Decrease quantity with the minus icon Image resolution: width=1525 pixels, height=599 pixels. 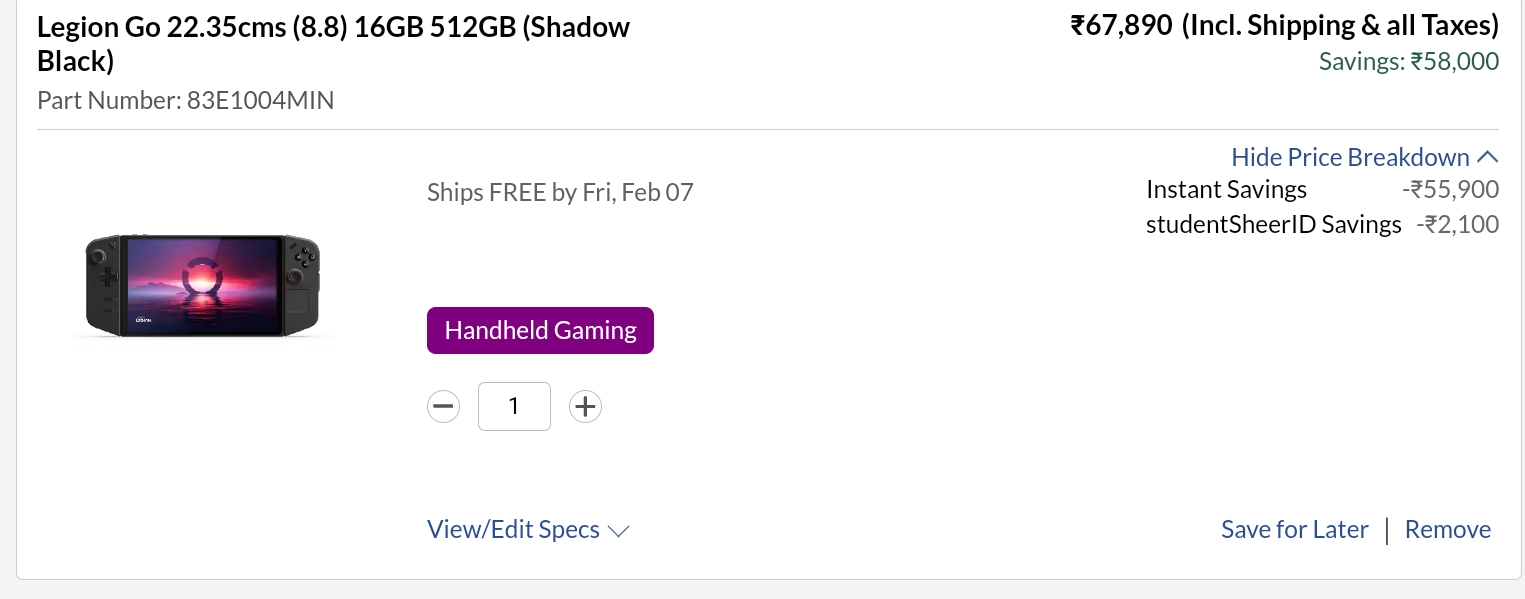tap(444, 407)
